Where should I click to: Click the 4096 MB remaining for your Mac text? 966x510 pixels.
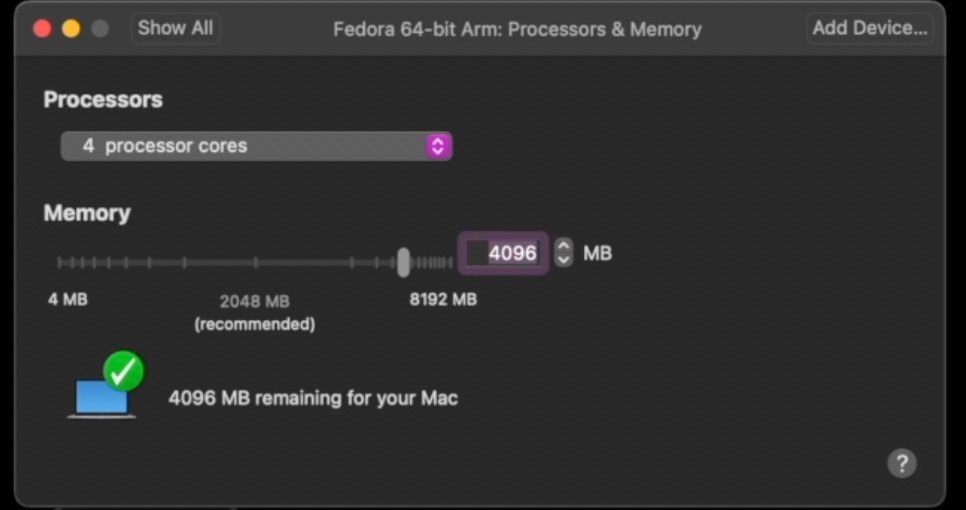pos(313,398)
